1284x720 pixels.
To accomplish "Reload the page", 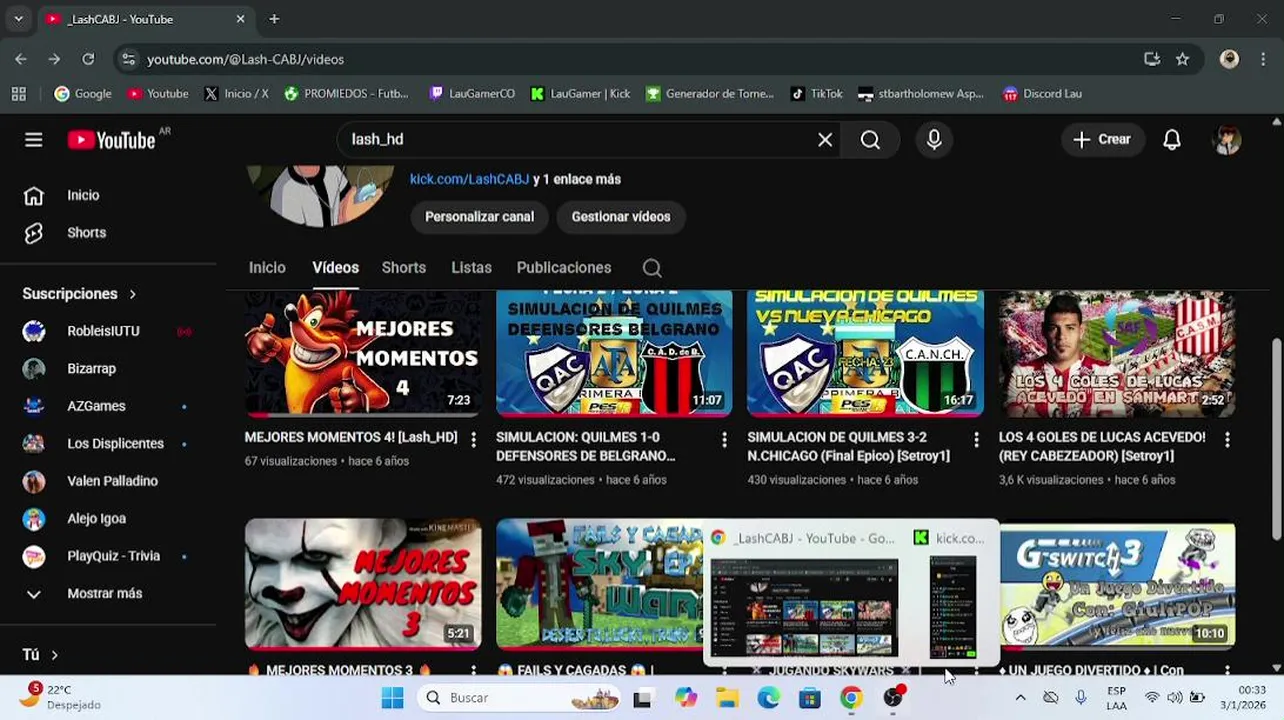I will (x=88, y=59).
